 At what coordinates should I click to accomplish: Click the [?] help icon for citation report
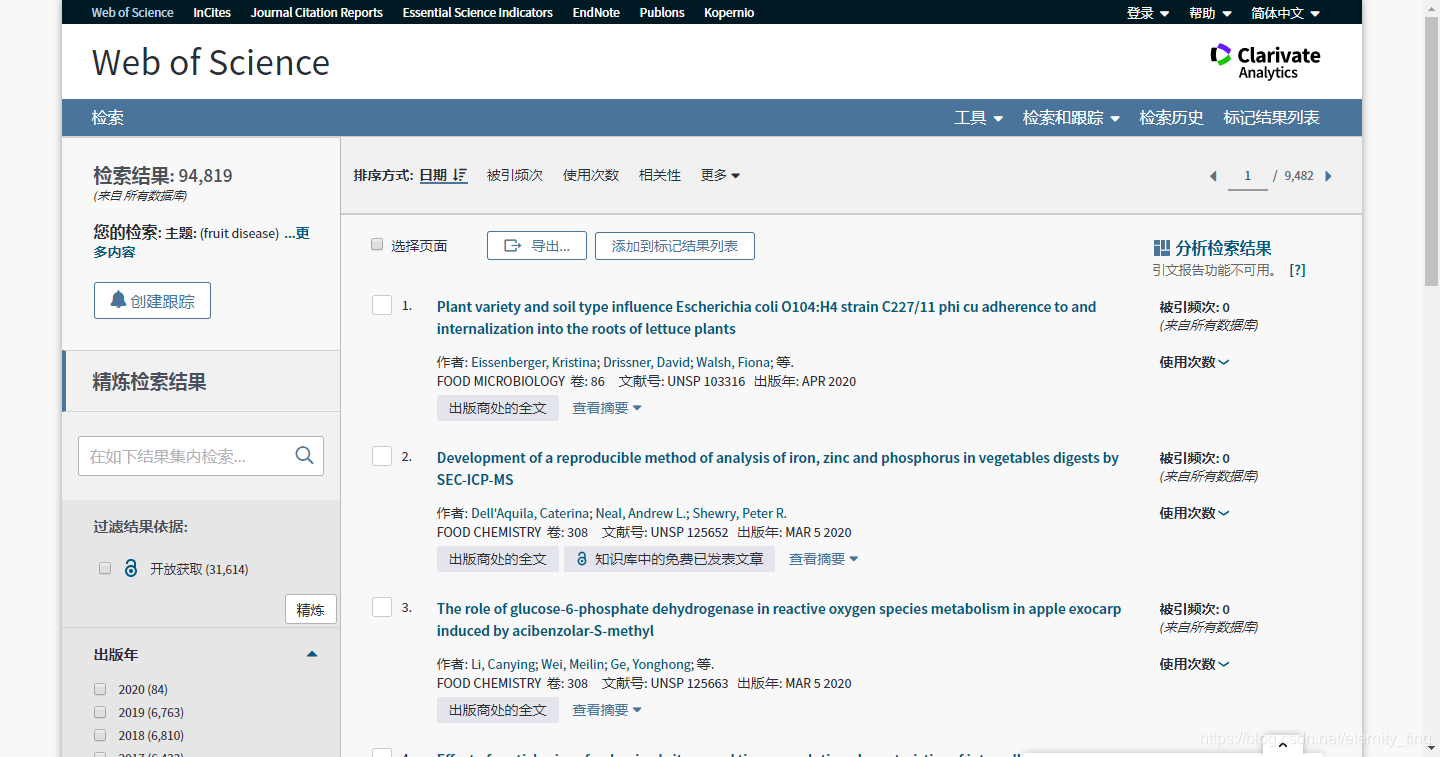click(1297, 270)
